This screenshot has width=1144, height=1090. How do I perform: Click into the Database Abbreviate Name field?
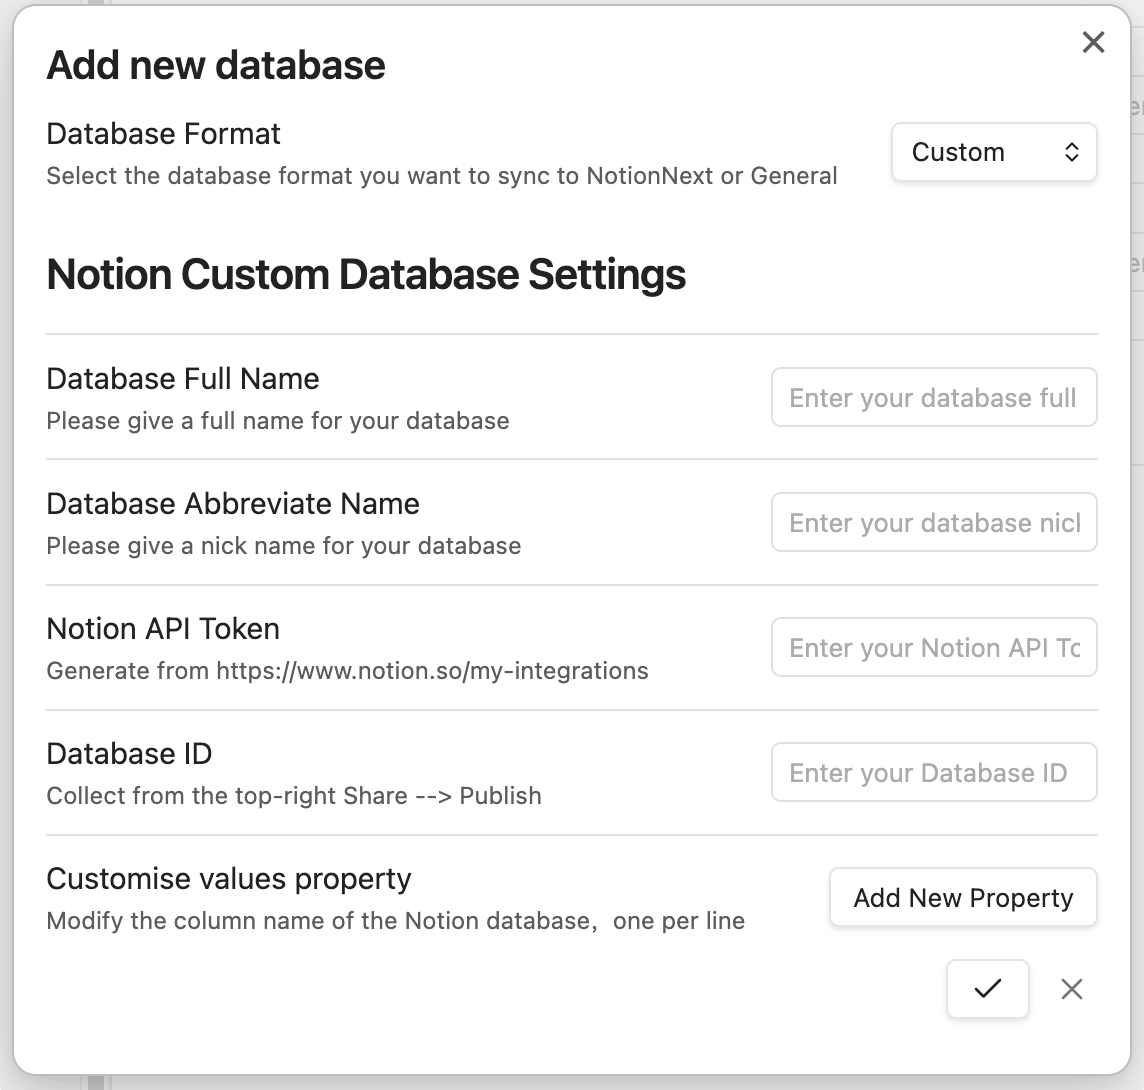tap(933, 523)
